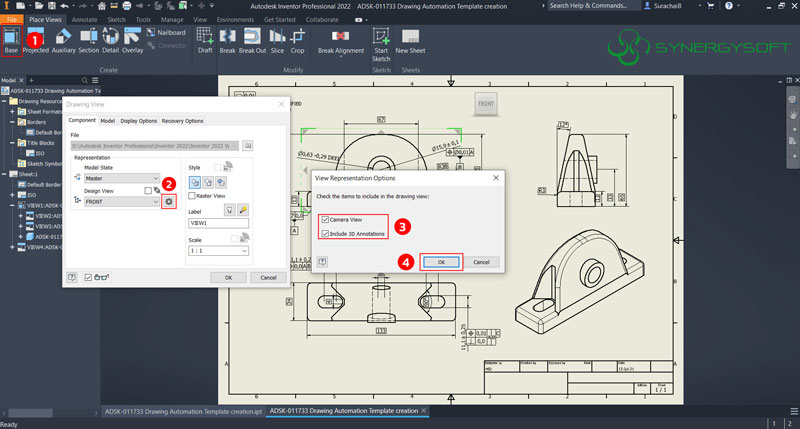Select the Base view tool
This screenshot has width=800, height=429.
click(x=11, y=41)
